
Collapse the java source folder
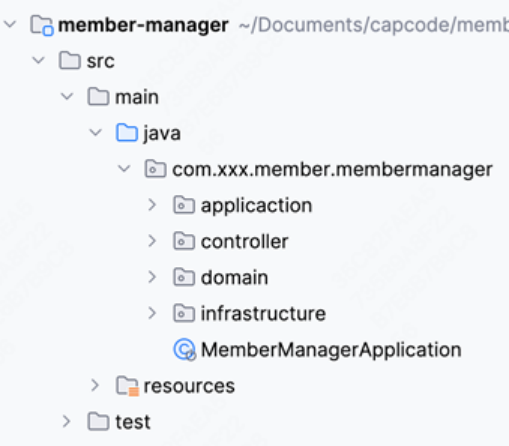[96, 133]
